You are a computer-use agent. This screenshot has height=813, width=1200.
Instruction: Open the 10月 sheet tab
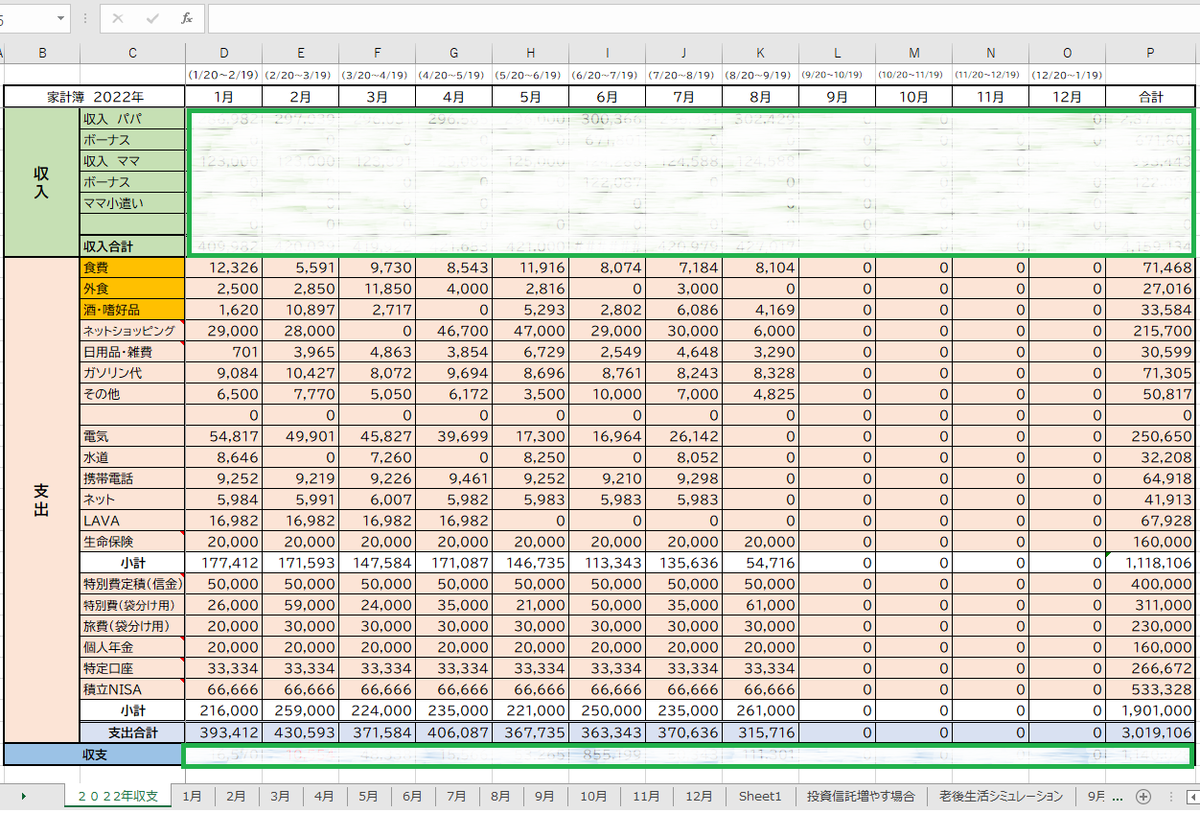click(x=593, y=797)
